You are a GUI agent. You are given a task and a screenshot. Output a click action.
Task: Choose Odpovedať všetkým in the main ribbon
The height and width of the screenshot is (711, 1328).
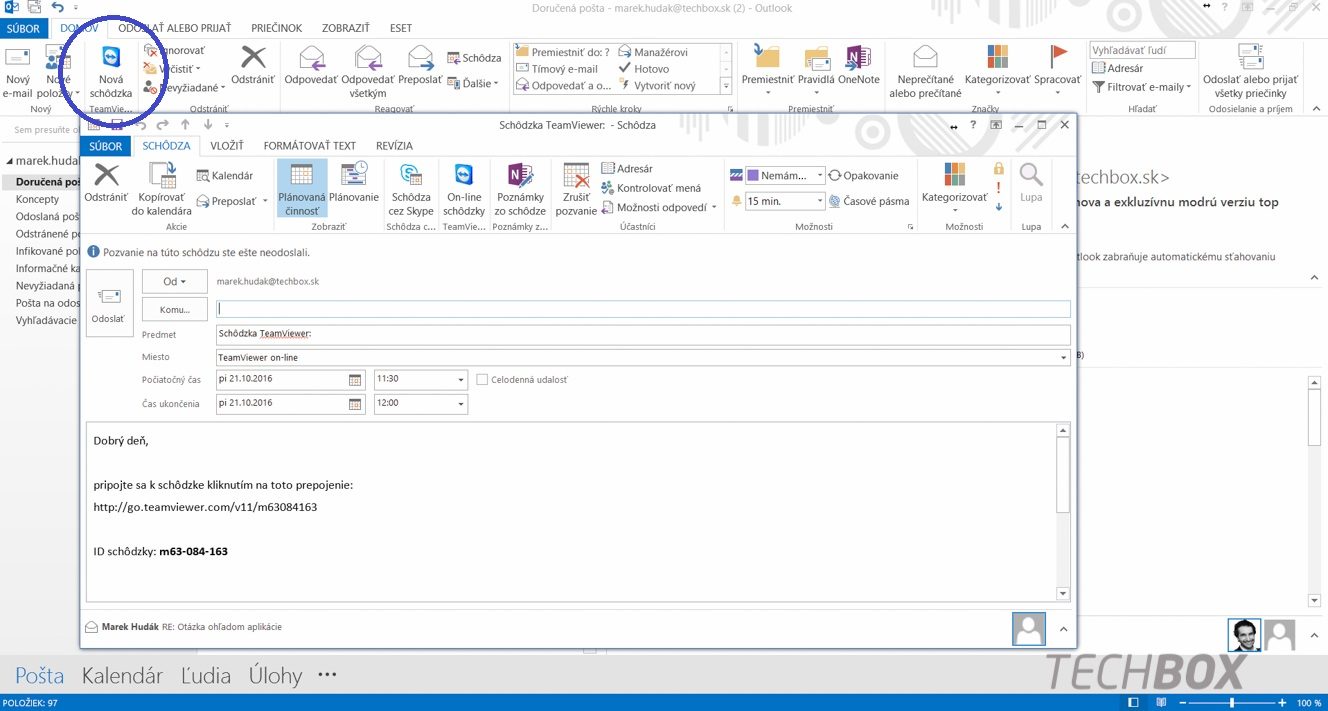tap(368, 72)
